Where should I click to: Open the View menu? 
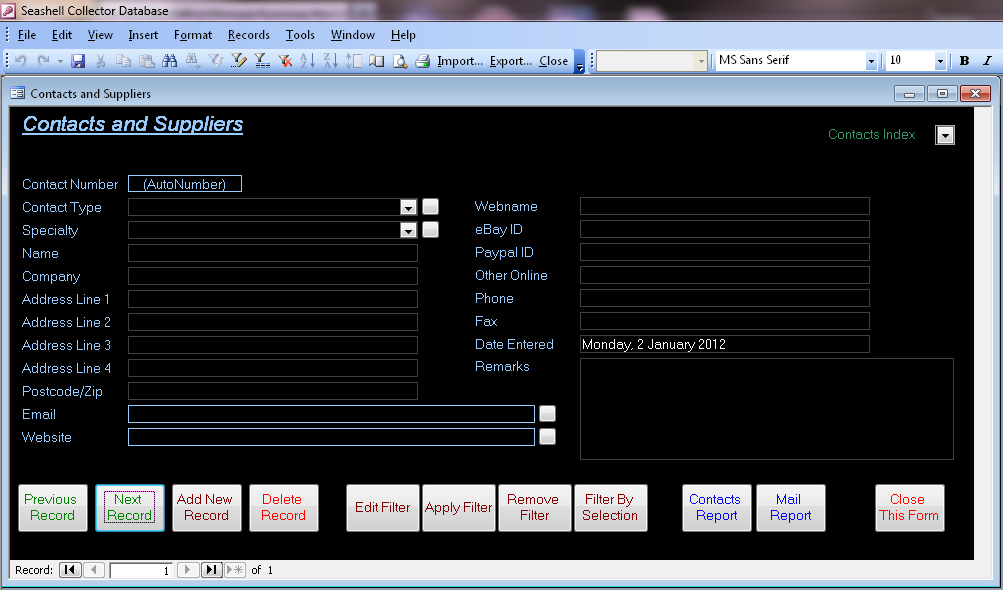(100, 35)
